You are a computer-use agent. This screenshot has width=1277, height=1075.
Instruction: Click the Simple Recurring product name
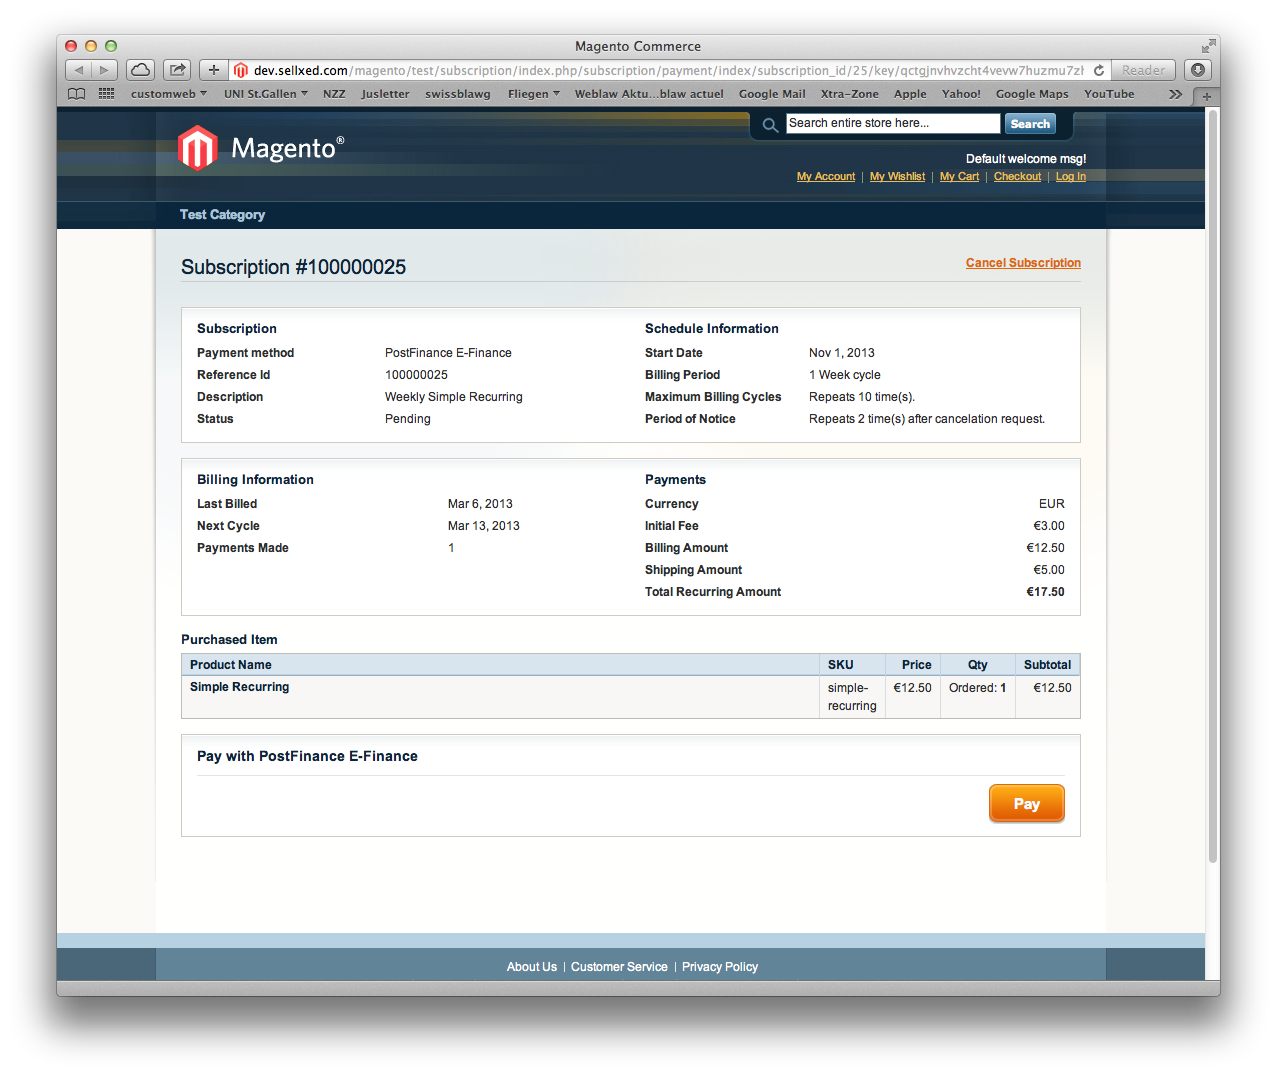click(239, 687)
